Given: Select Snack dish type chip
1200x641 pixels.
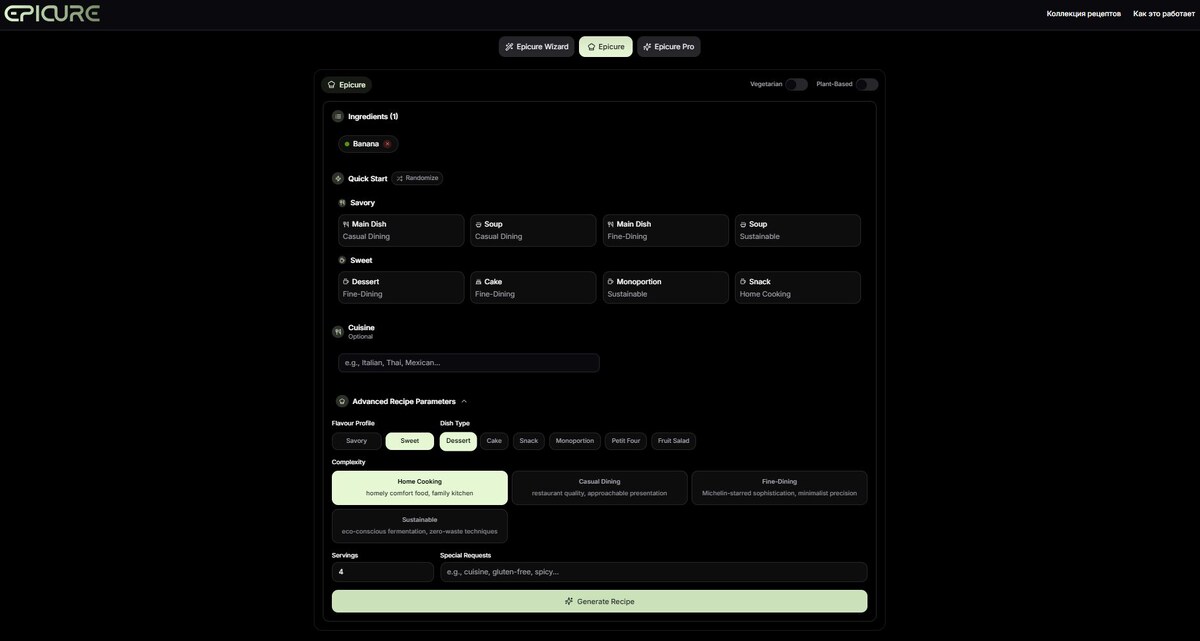Looking at the screenshot, I should 529,441.
